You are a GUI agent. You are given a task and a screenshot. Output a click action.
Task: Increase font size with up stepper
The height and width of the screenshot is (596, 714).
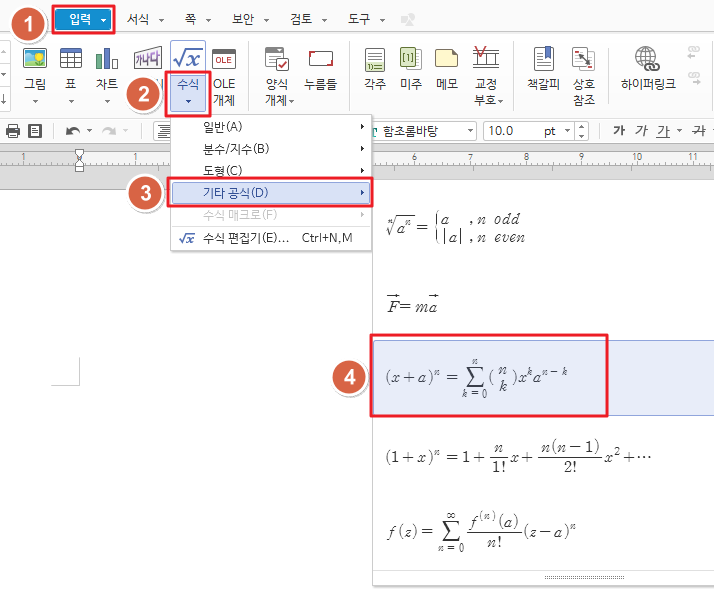581,126
